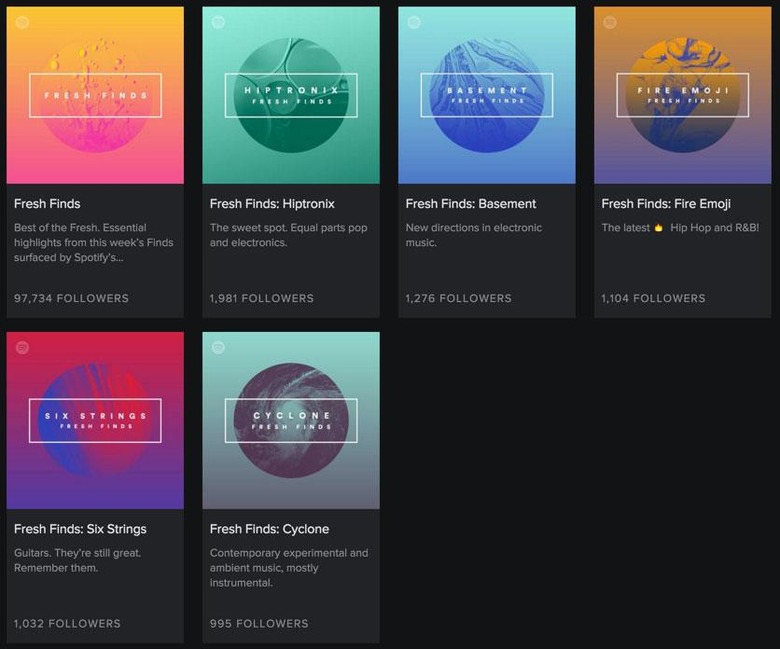Click the fire emoji in Fire Emoji description
The width and height of the screenshot is (780, 649).
pos(659,228)
